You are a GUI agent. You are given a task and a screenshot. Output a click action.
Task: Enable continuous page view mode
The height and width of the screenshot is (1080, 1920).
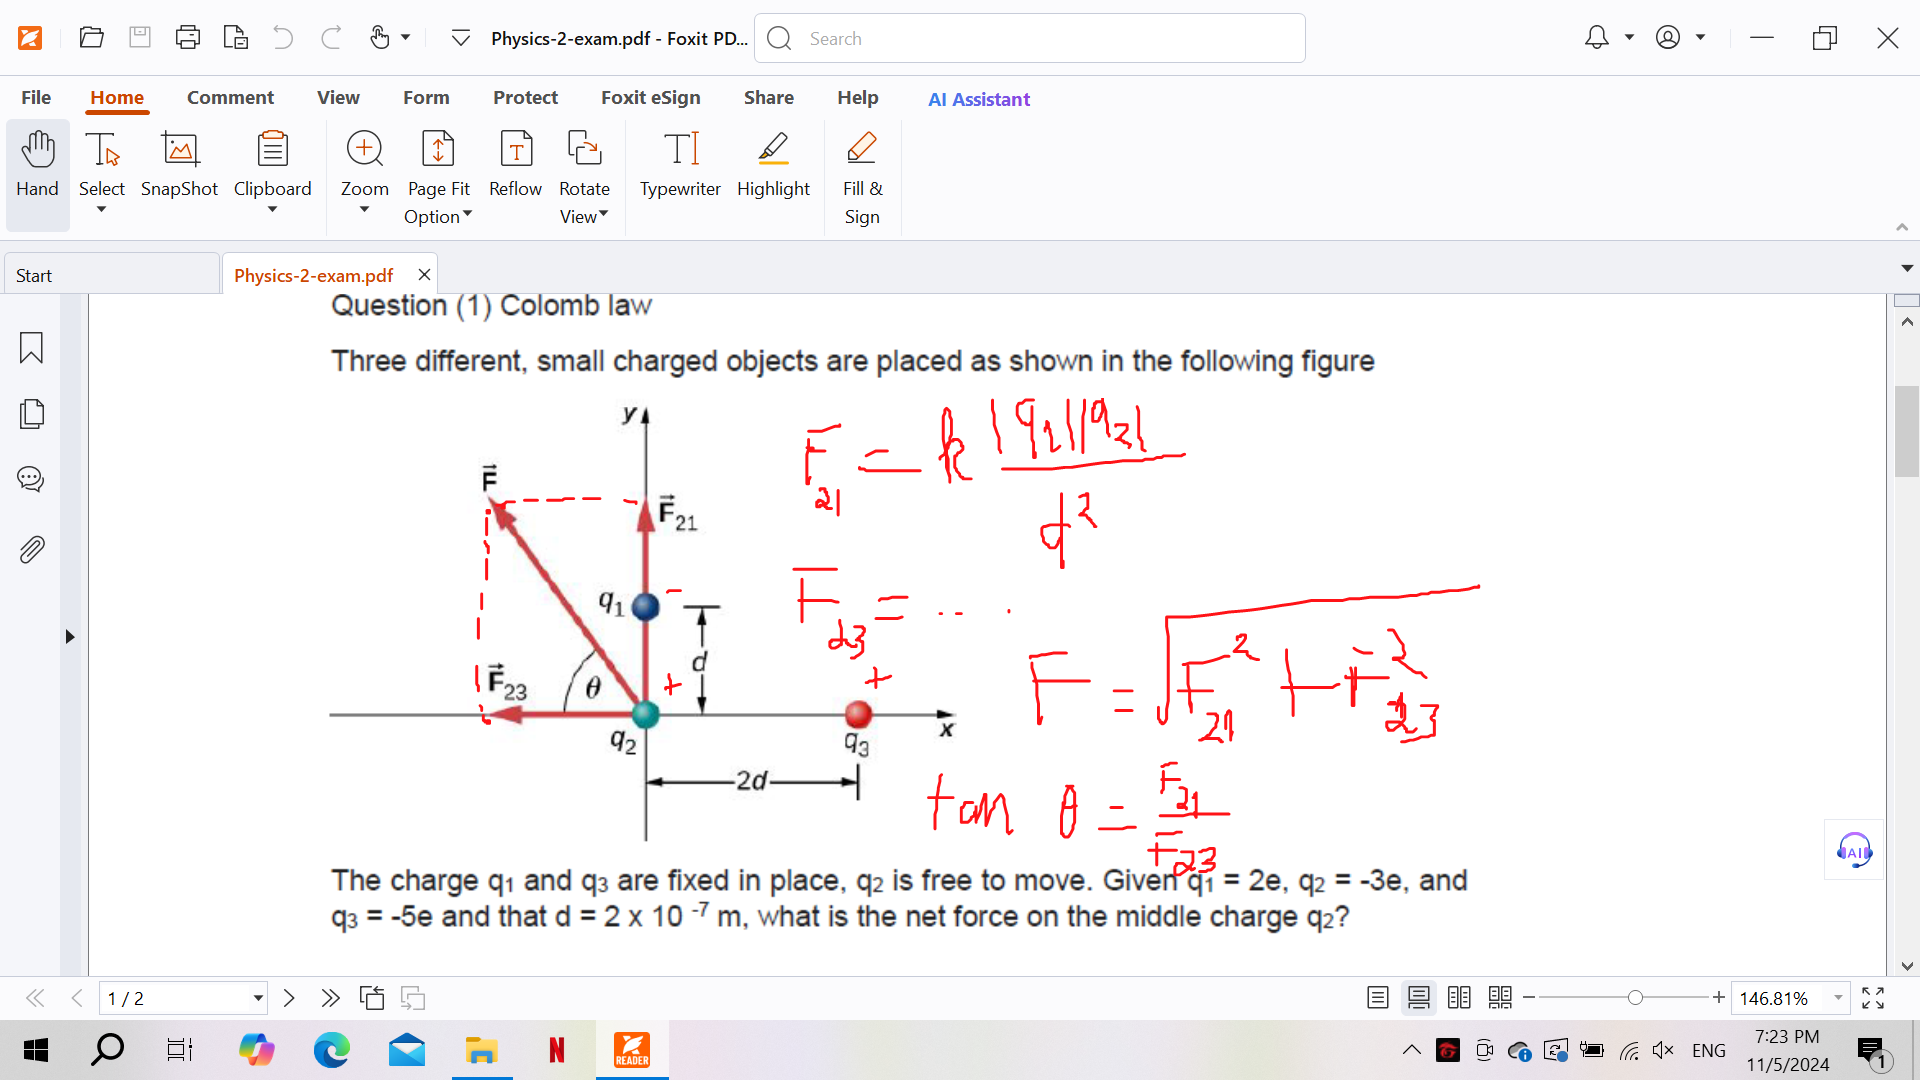pos(1418,998)
